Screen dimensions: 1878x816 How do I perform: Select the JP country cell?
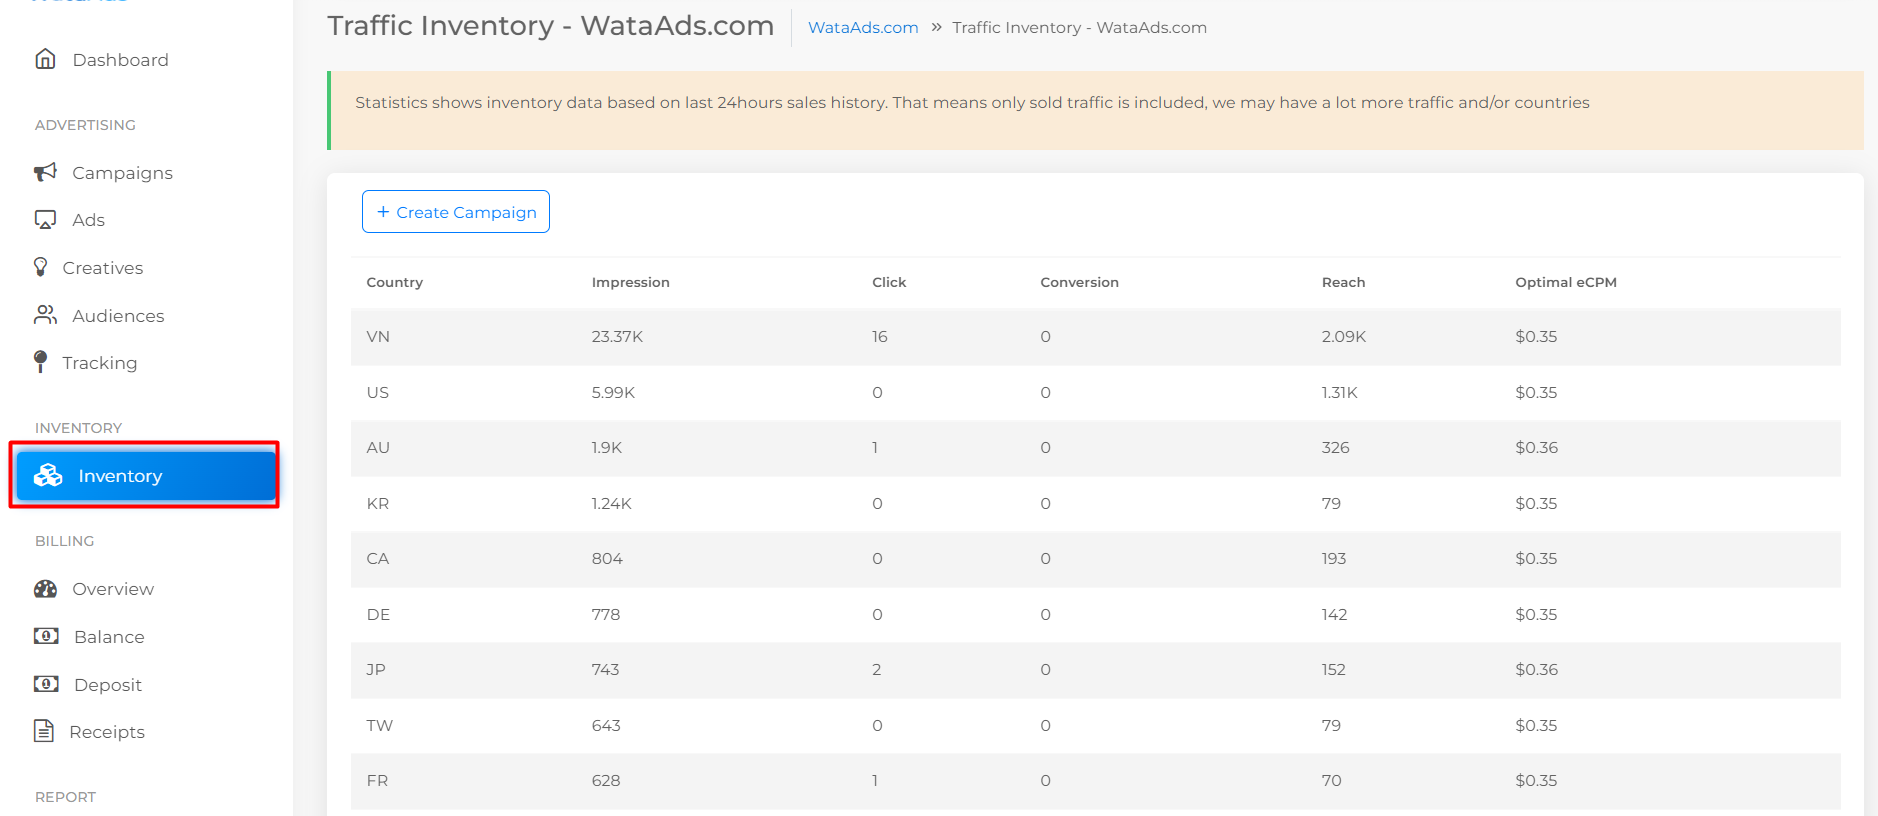click(x=376, y=670)
